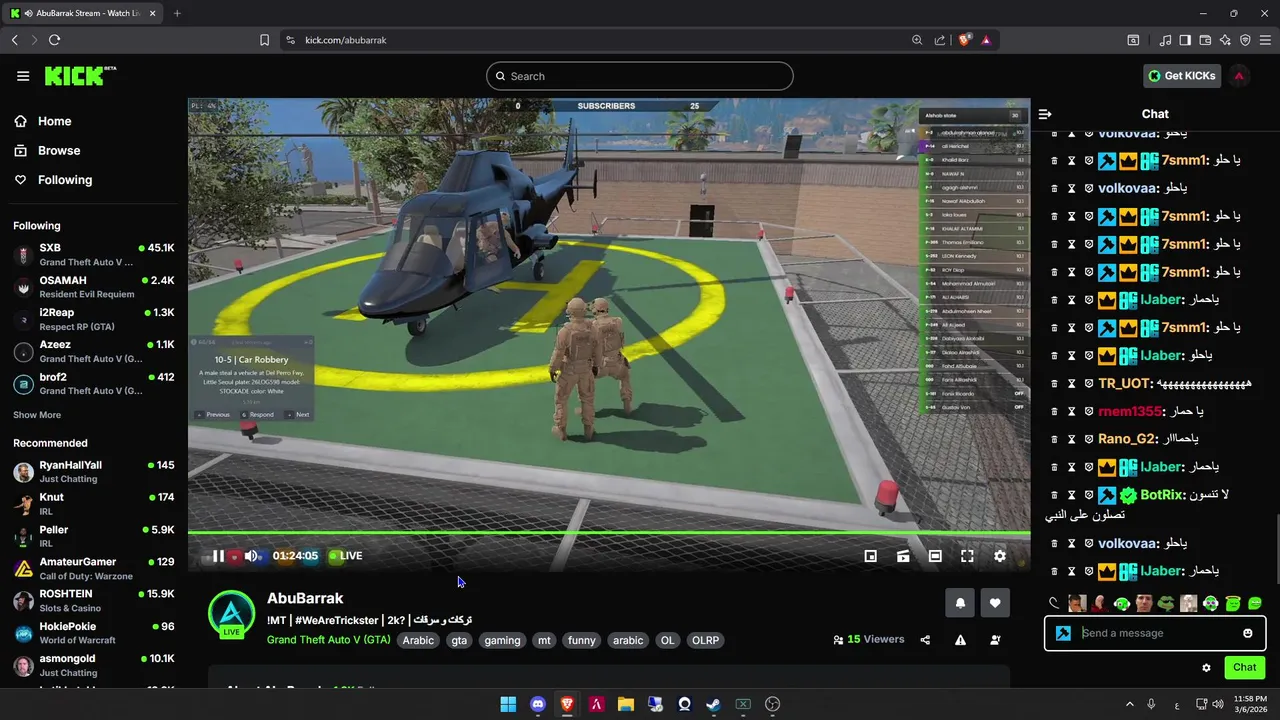The width and height of the screenshot is (1280, 720).
Task: Toggle notification bell for AbuBarrak
Action: coord(960,603)
